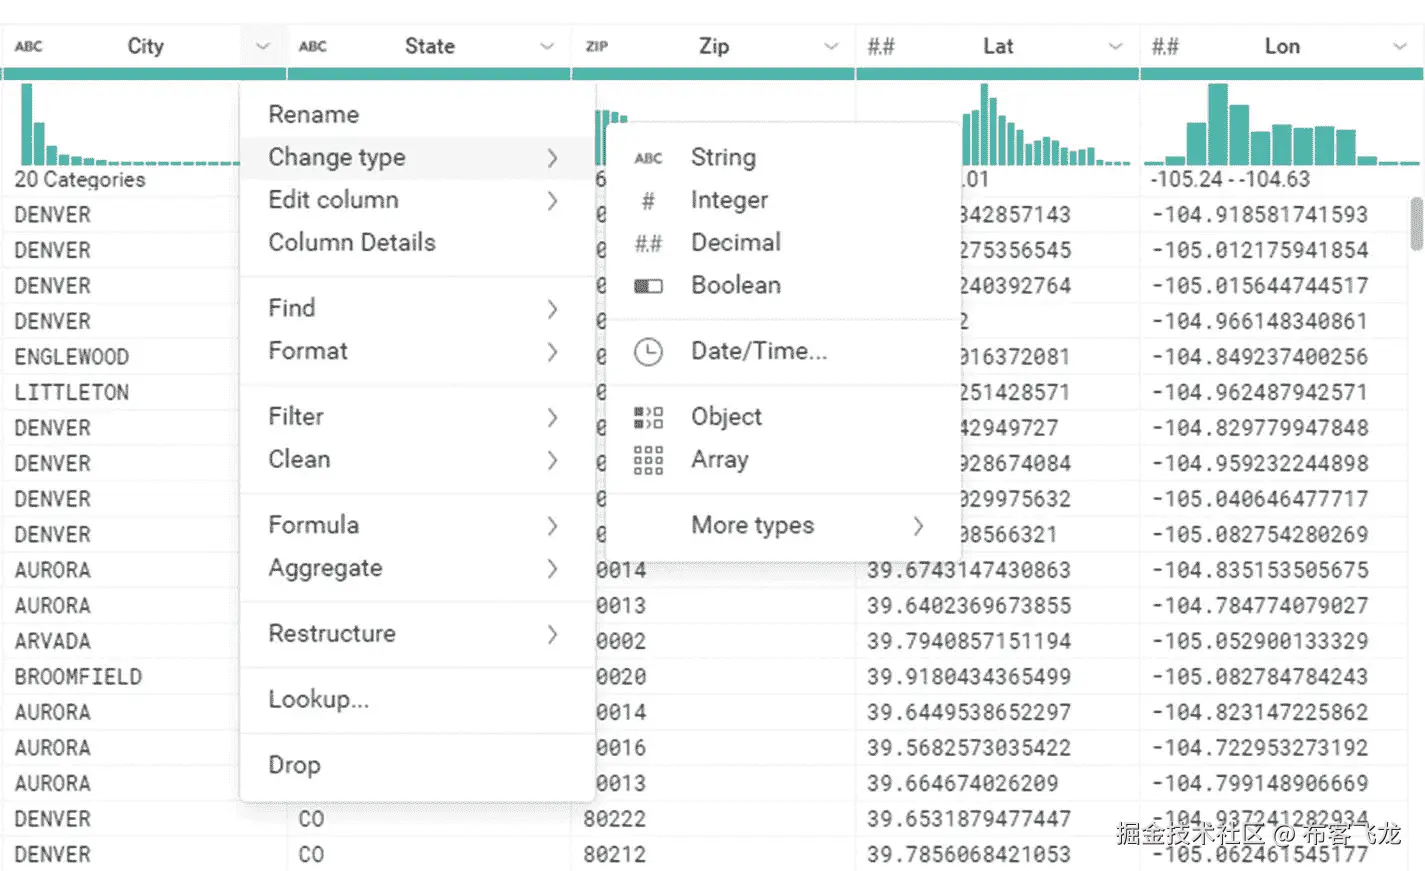Image resolution: width=1425 pixels, height=871 pixels.
Task: Select the ARVADA city cell
Action: click(53, 641)
